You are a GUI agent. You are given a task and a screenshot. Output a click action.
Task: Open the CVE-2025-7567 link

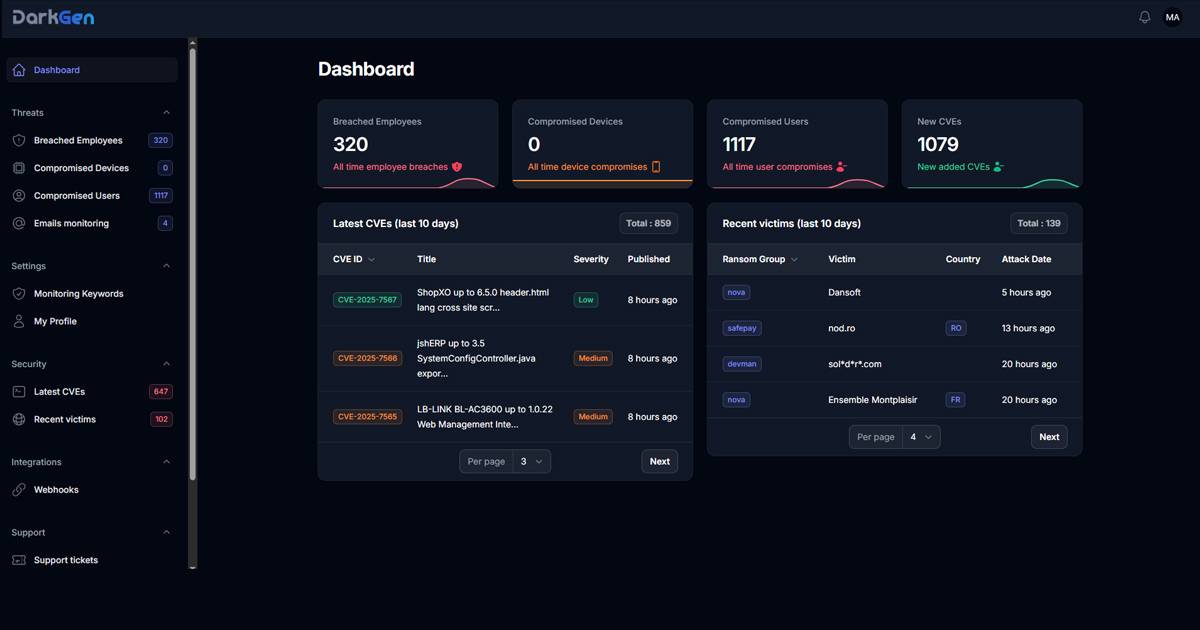367,300
